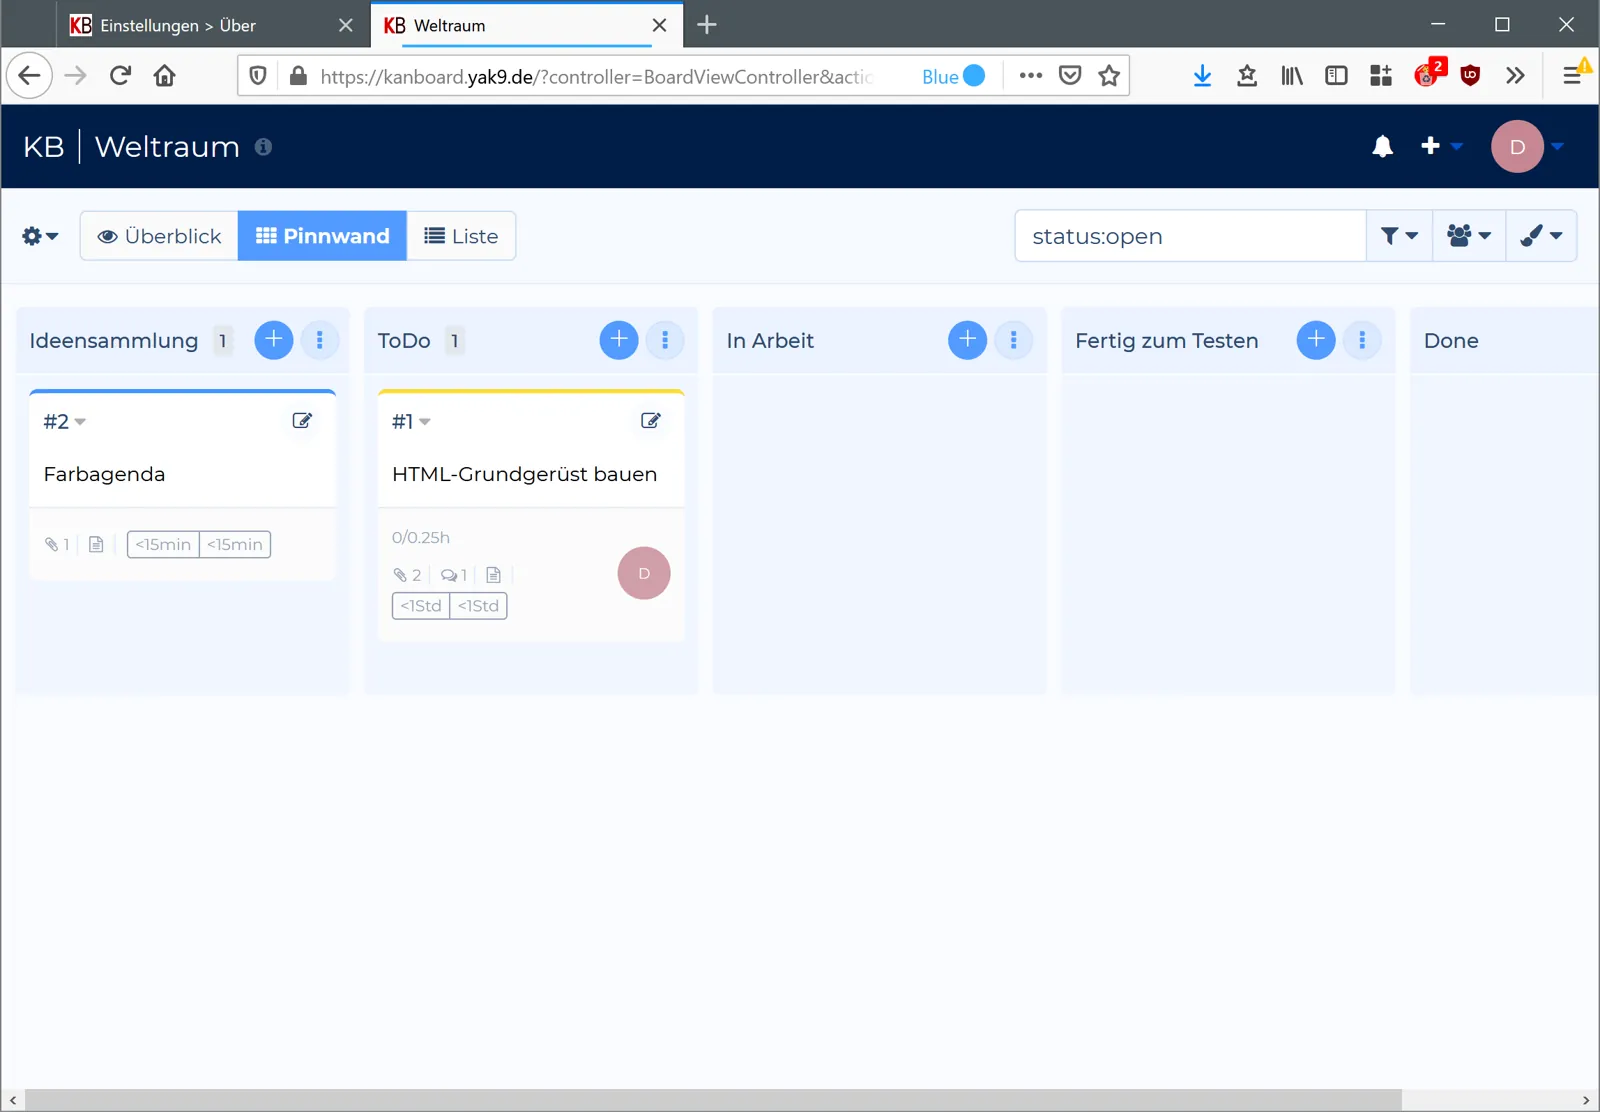This screenshot has height=1112, width=1600.
Task: Open the HTML-Grundgerüst bauen task title
Action: (525, 474)
